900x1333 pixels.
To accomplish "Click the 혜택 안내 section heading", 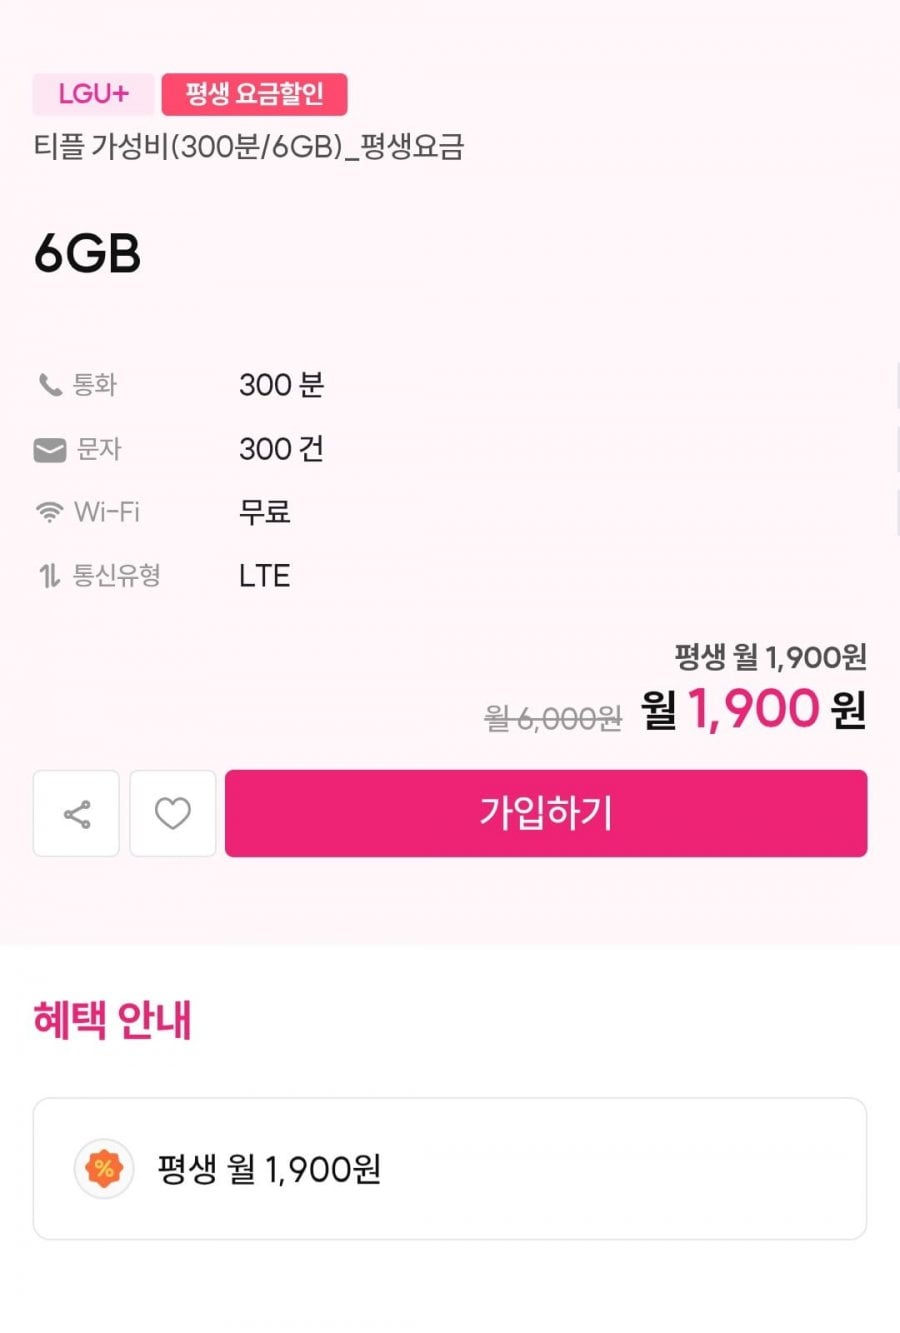I will tap(112, 1020).
